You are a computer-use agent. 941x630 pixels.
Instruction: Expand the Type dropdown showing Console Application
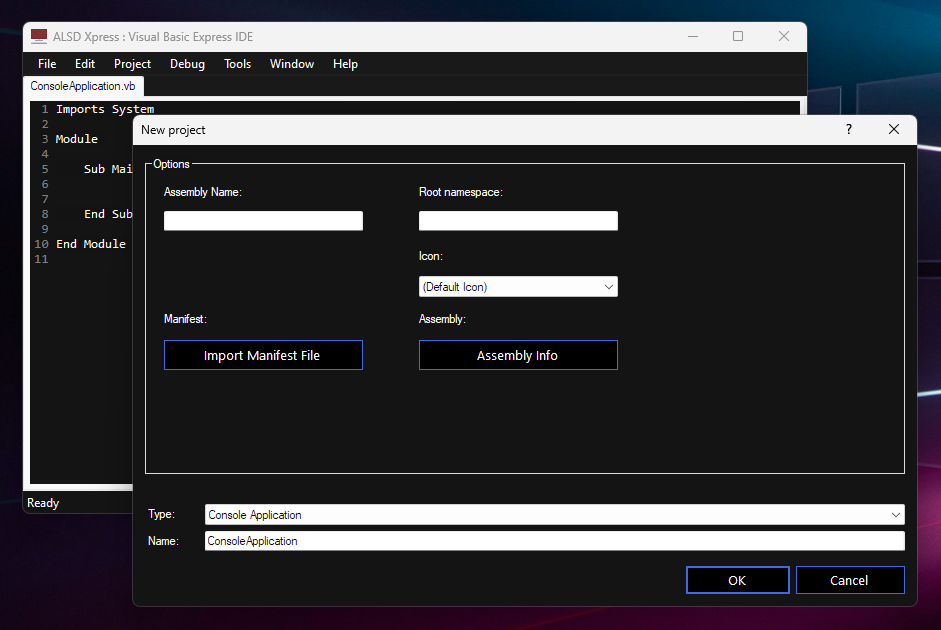[x=555, y=515]
